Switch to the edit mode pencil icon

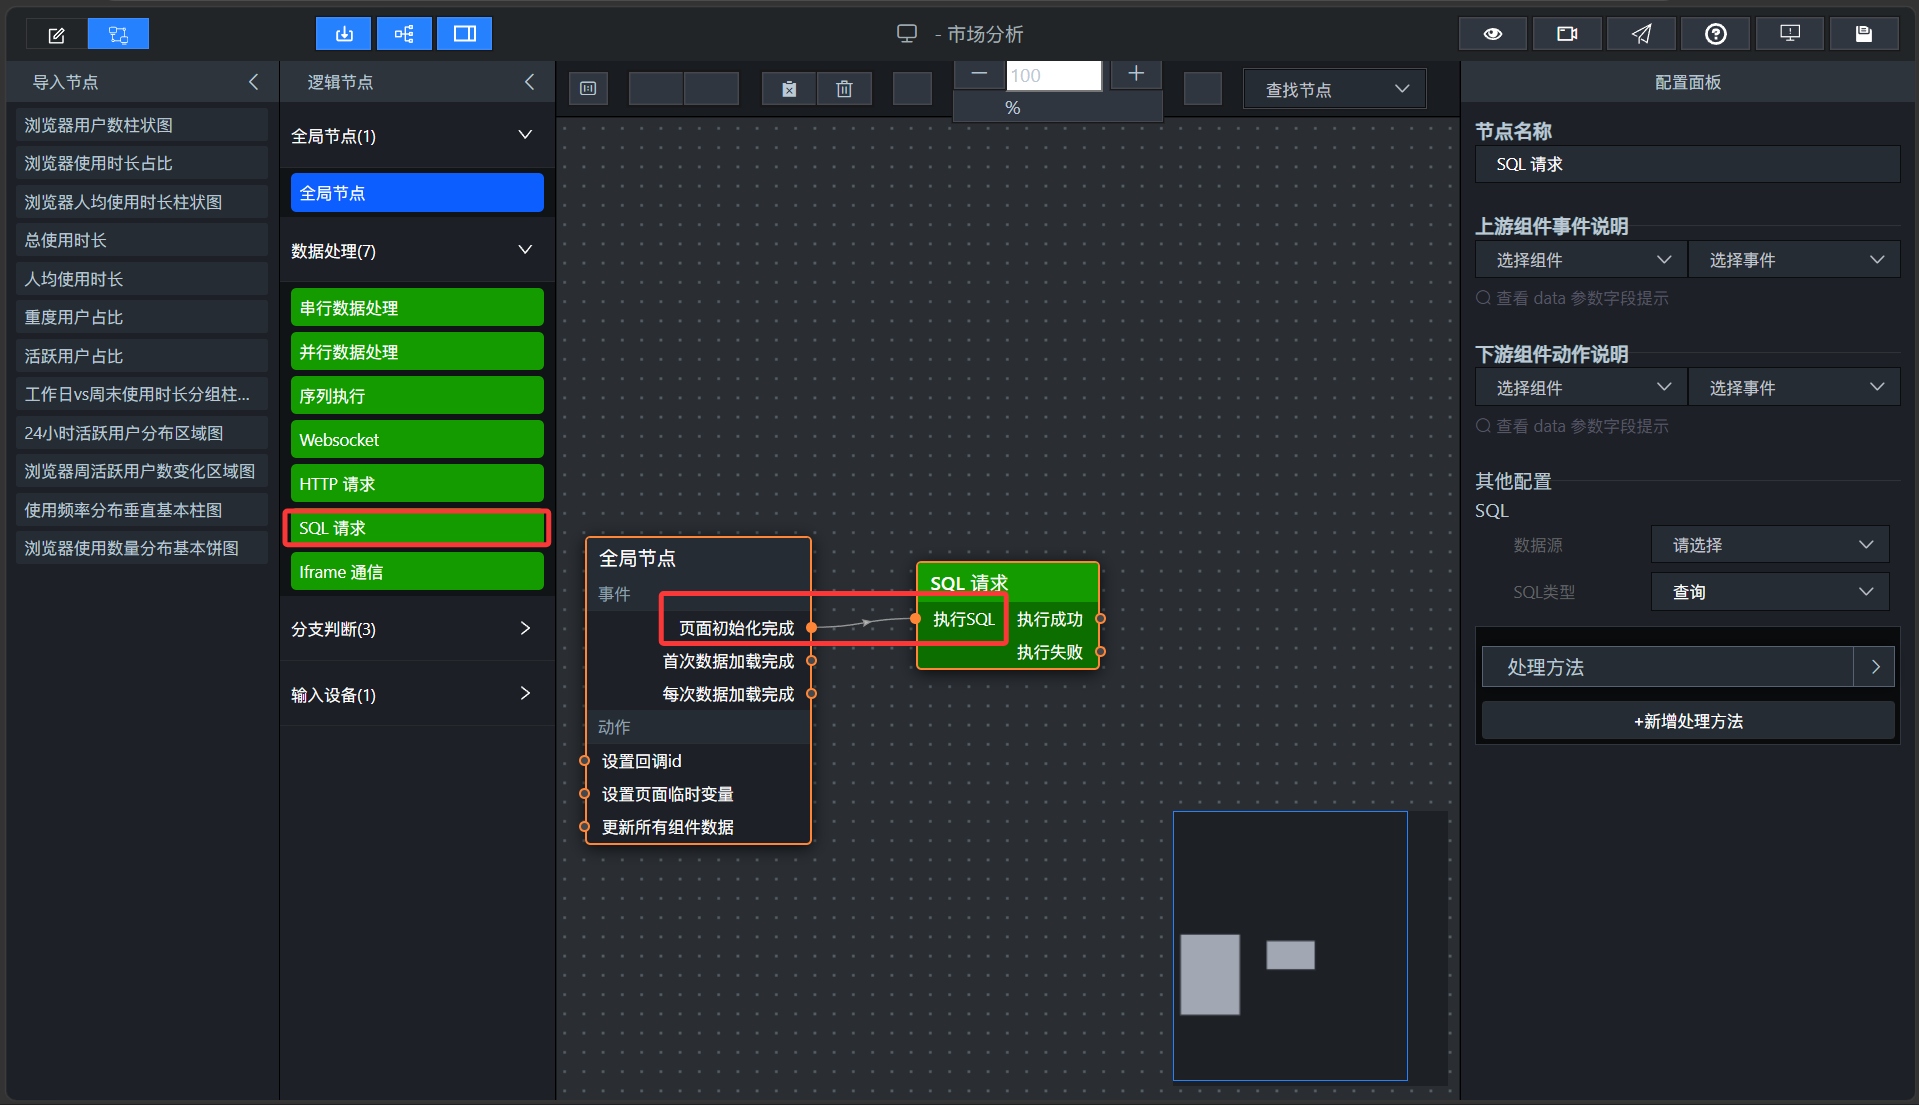57,35
